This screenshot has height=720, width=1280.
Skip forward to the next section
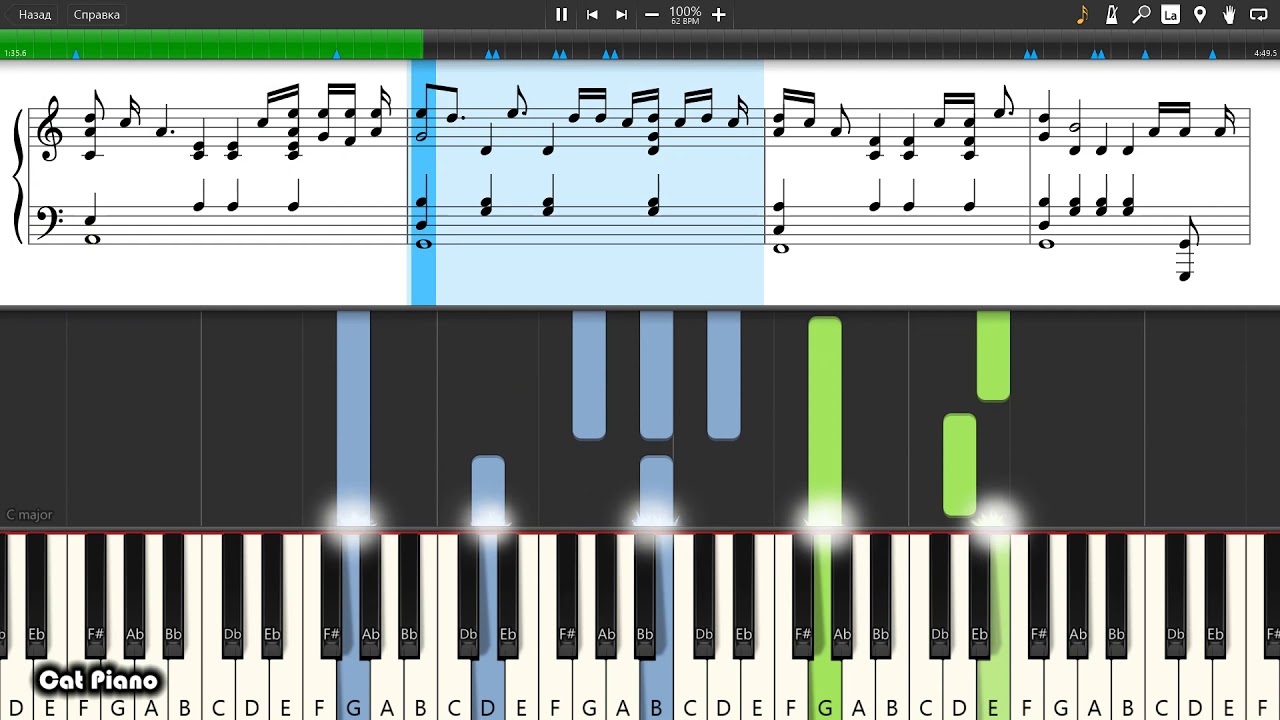click(622, 14)
